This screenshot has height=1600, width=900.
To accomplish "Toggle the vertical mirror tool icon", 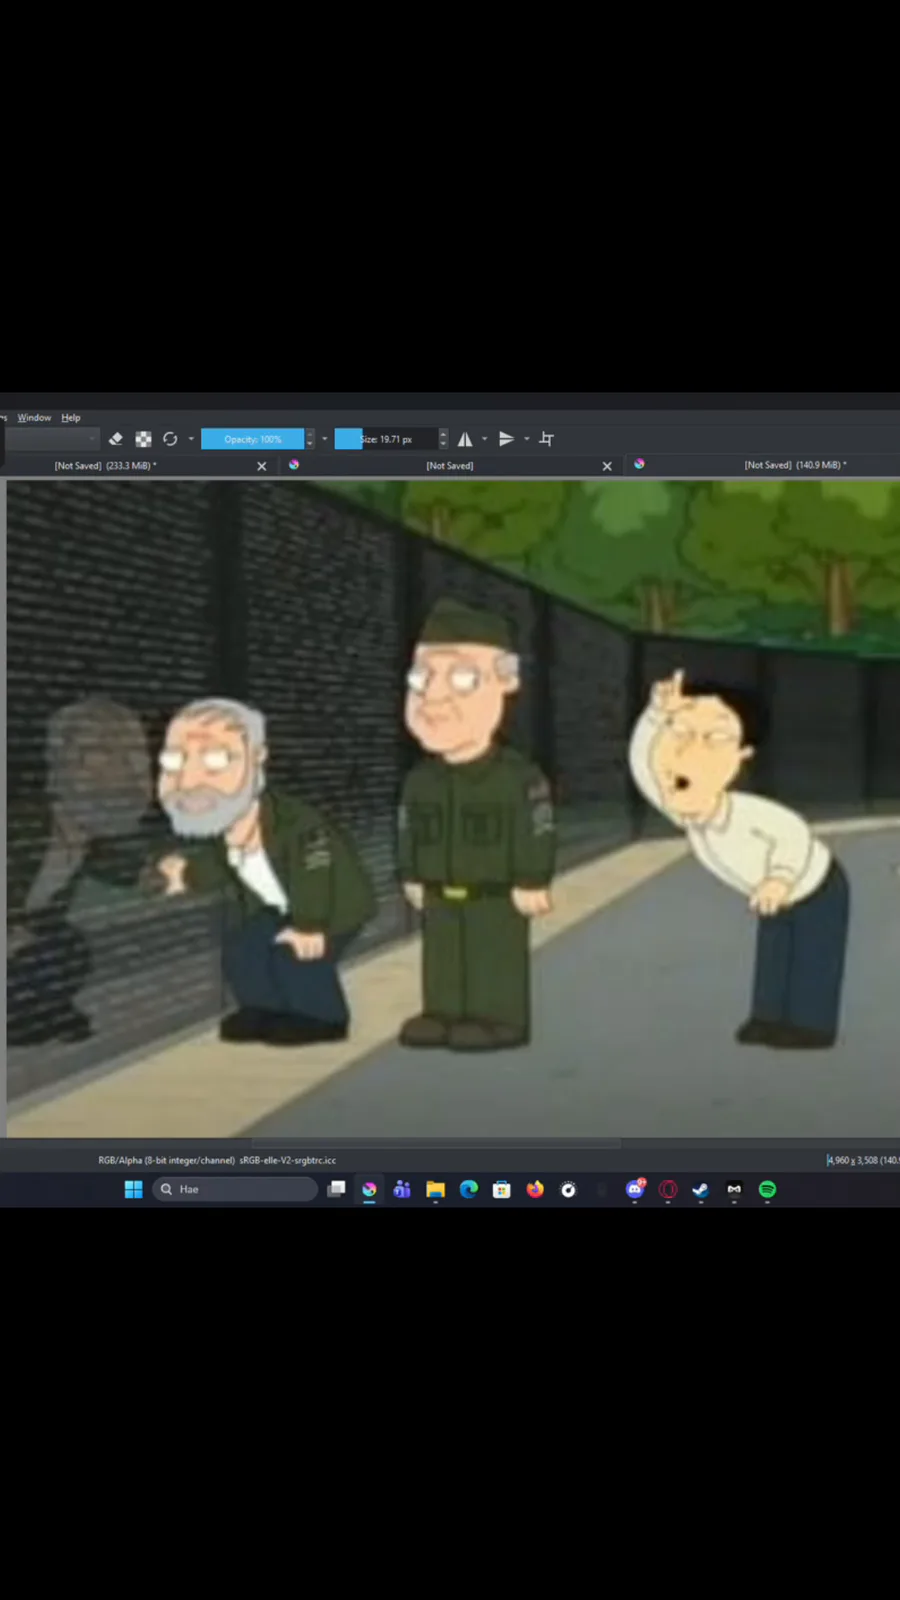I will [506, 439].
